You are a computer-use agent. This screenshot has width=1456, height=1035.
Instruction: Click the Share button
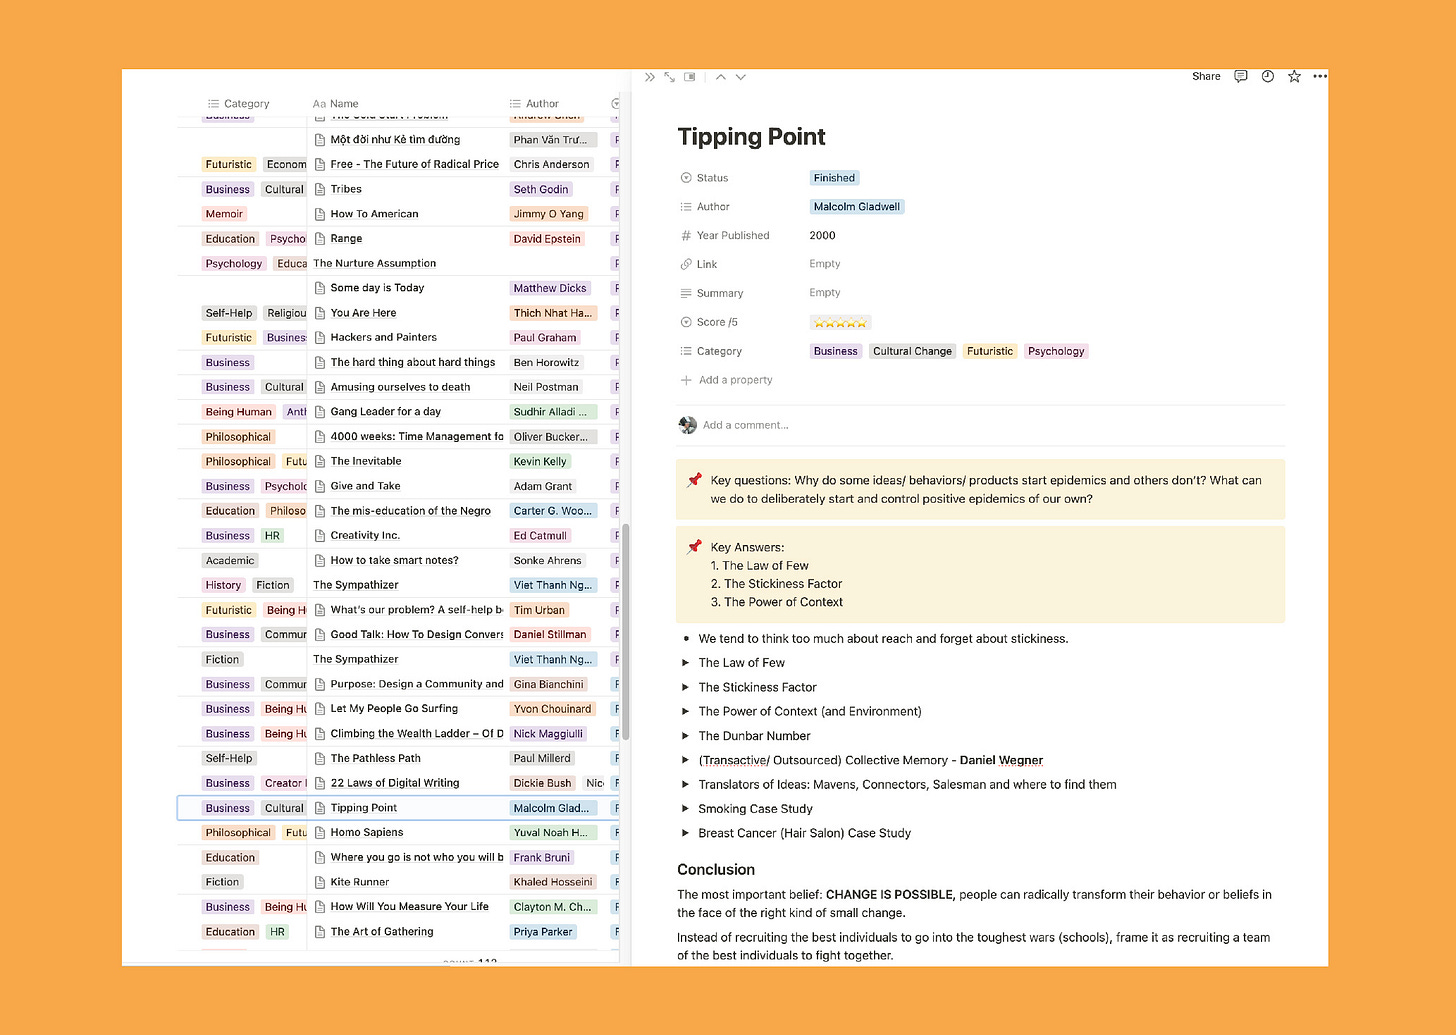[1206, 76]
